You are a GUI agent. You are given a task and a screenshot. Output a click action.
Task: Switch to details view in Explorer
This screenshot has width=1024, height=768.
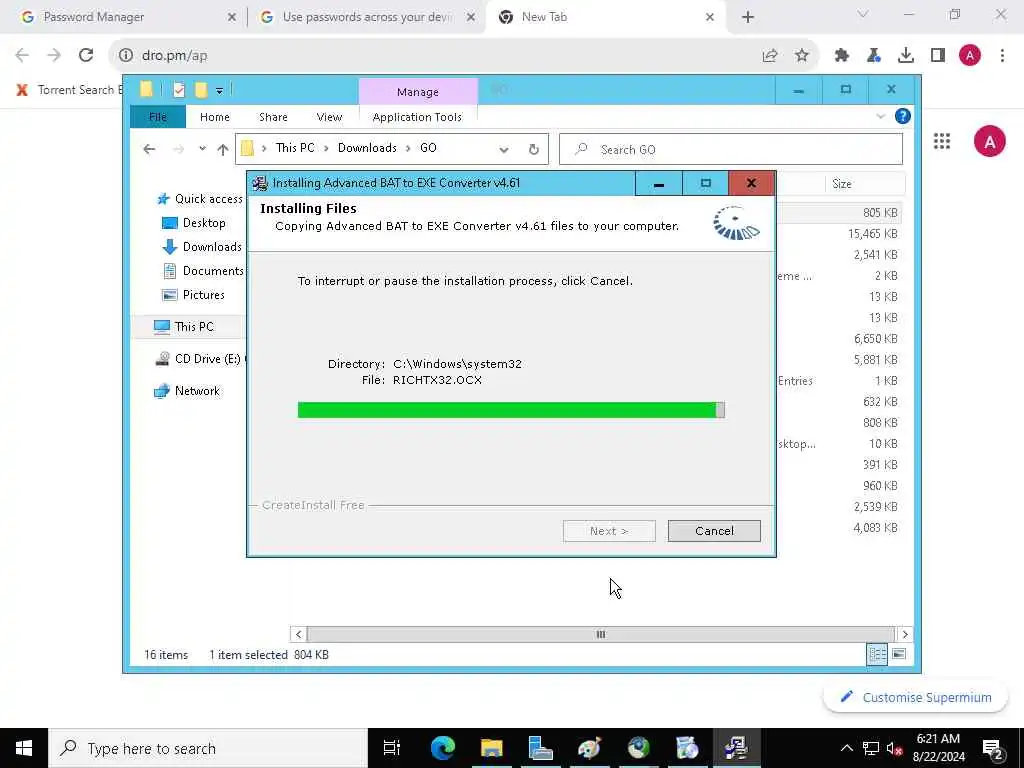(x=877, y=654)
